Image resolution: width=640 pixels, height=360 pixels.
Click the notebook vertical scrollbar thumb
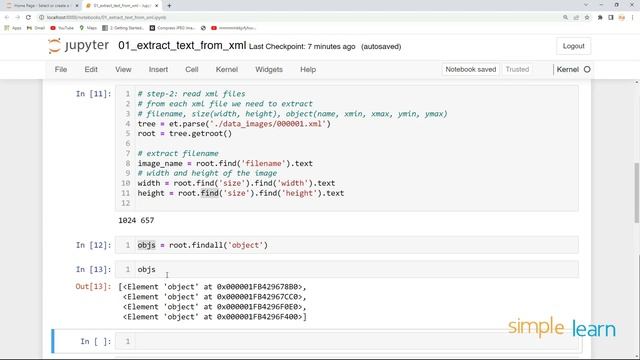pyautogui.click(x=637, y=193)
